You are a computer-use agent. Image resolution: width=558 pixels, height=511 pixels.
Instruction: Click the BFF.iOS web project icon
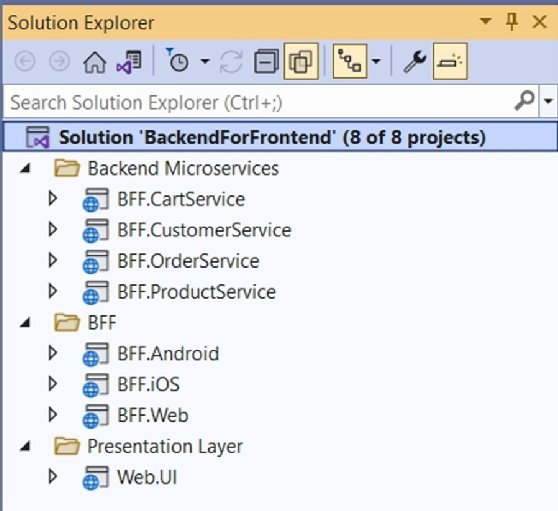coord(95,385)
